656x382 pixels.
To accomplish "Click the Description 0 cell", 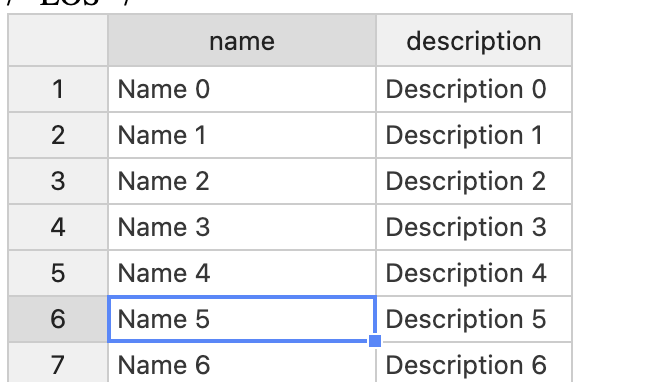I will point(474,89).
